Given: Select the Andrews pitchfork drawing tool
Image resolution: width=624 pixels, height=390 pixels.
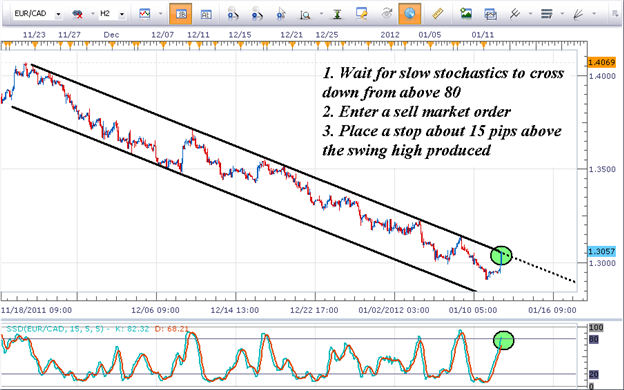Looking at the screenshot, I should 515,14.
